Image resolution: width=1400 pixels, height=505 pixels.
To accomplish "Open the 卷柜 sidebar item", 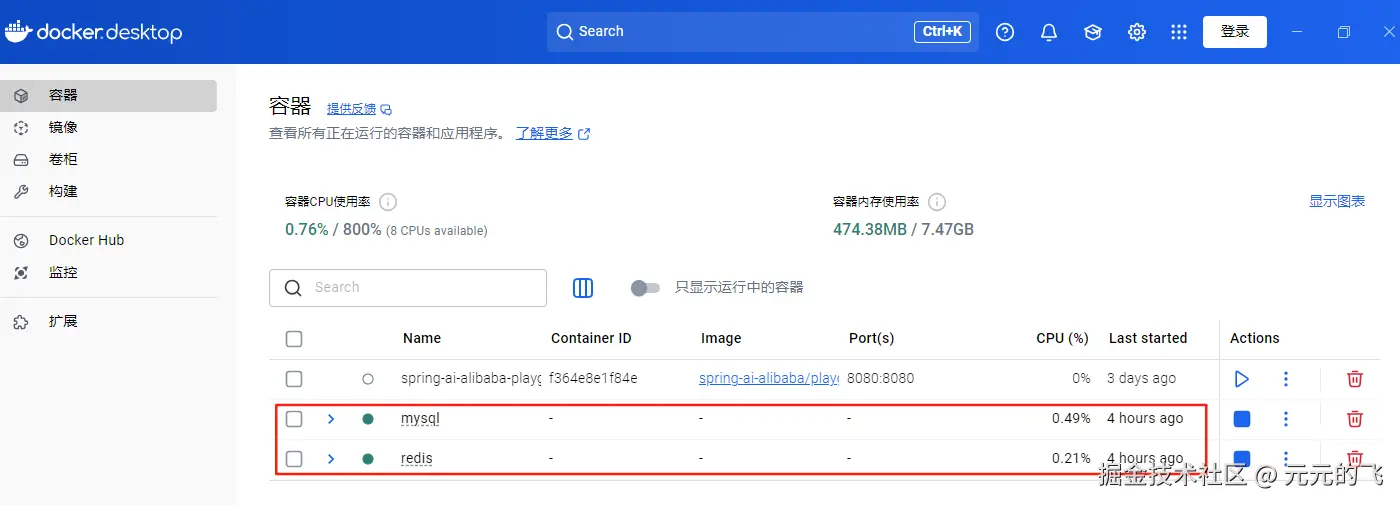I will 108,160.
